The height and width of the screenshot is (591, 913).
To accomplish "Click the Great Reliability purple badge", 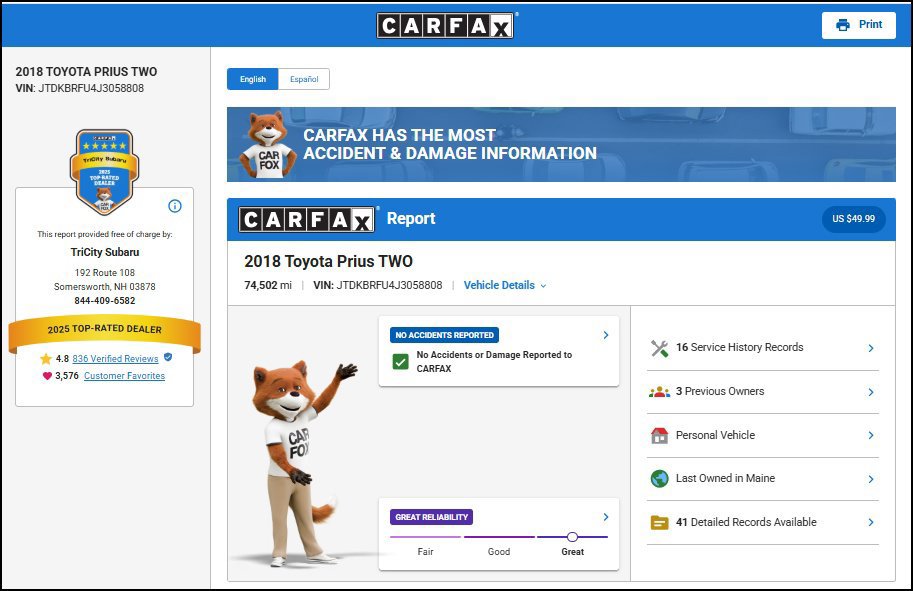I will click(431, 517).
